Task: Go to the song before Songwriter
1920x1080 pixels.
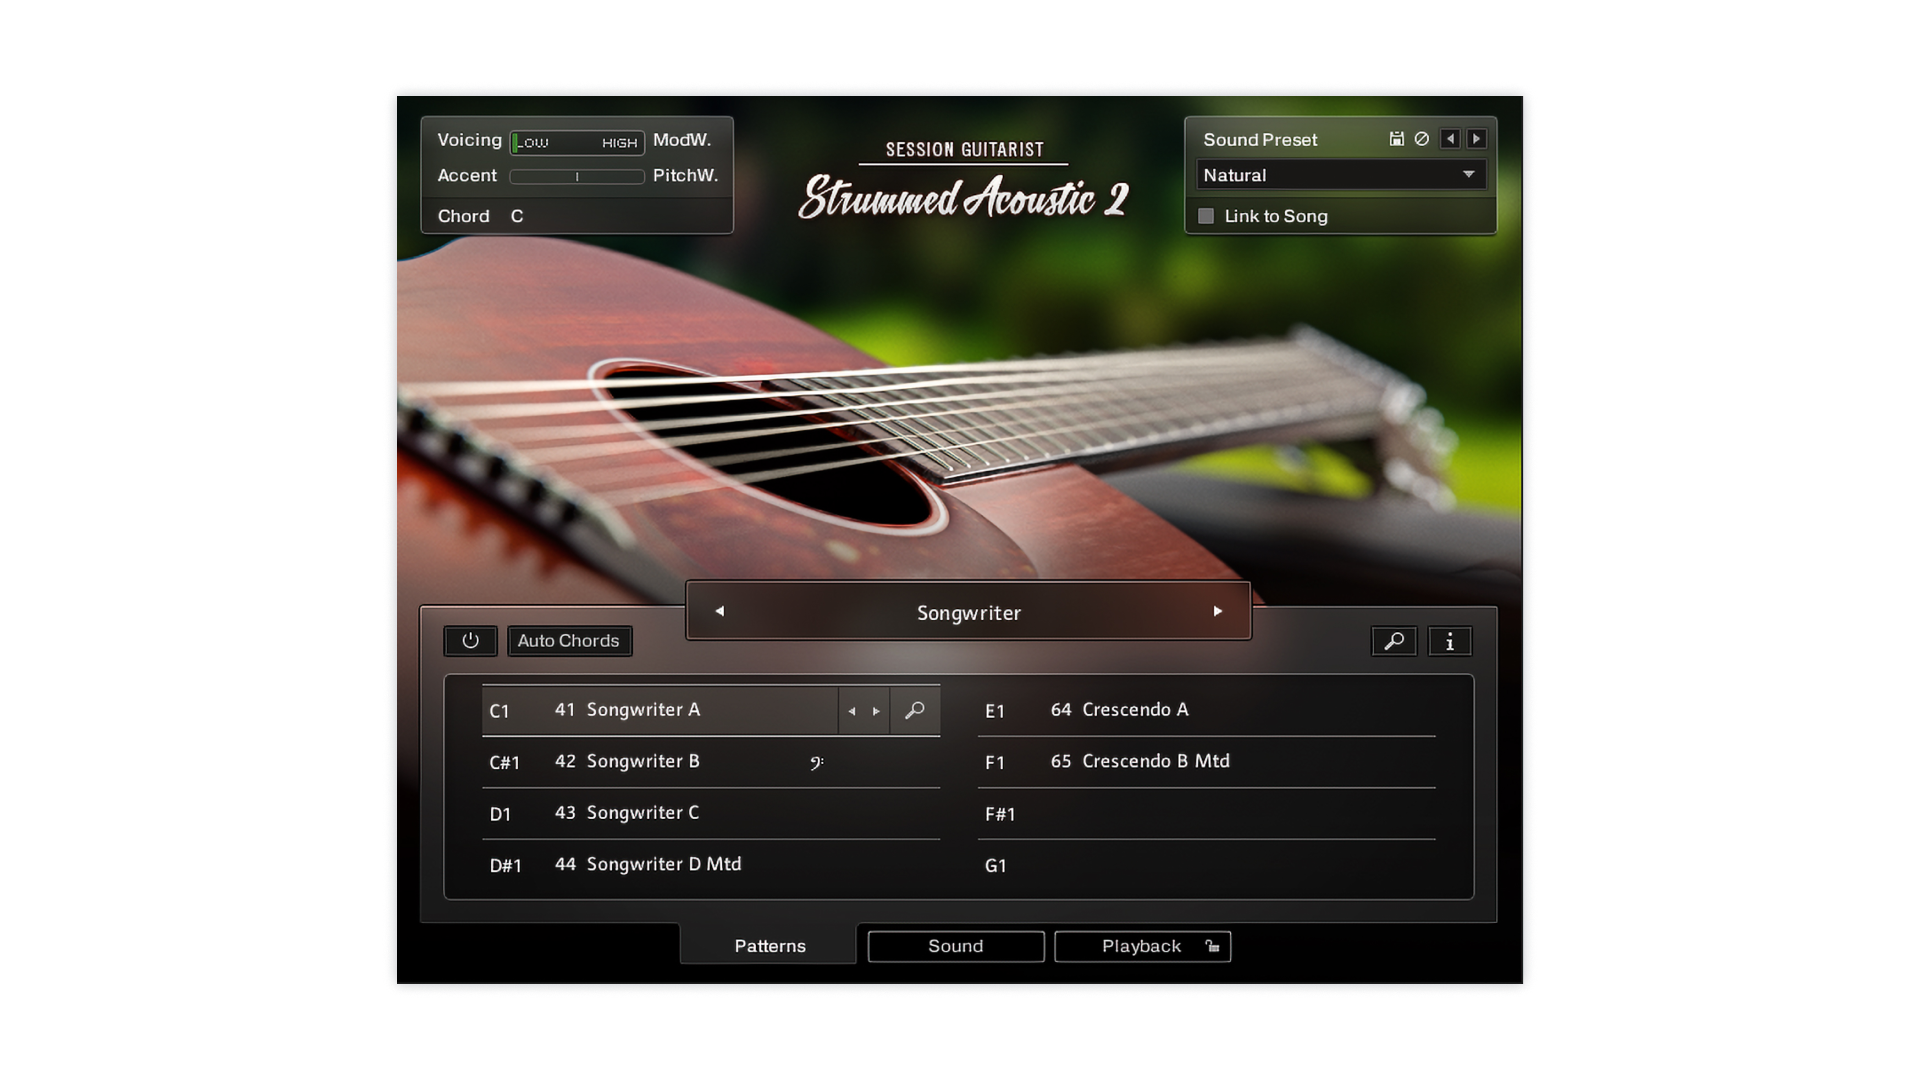Action: (x=719, y=611)
